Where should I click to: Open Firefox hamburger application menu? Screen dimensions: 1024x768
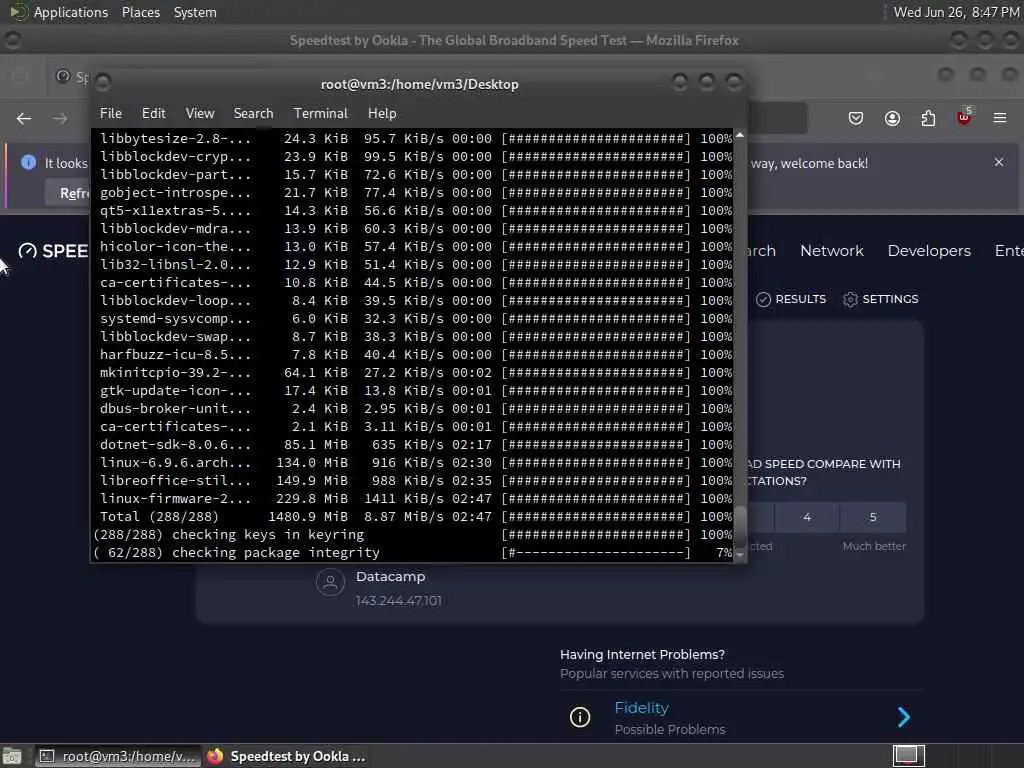pos(1000,118)
